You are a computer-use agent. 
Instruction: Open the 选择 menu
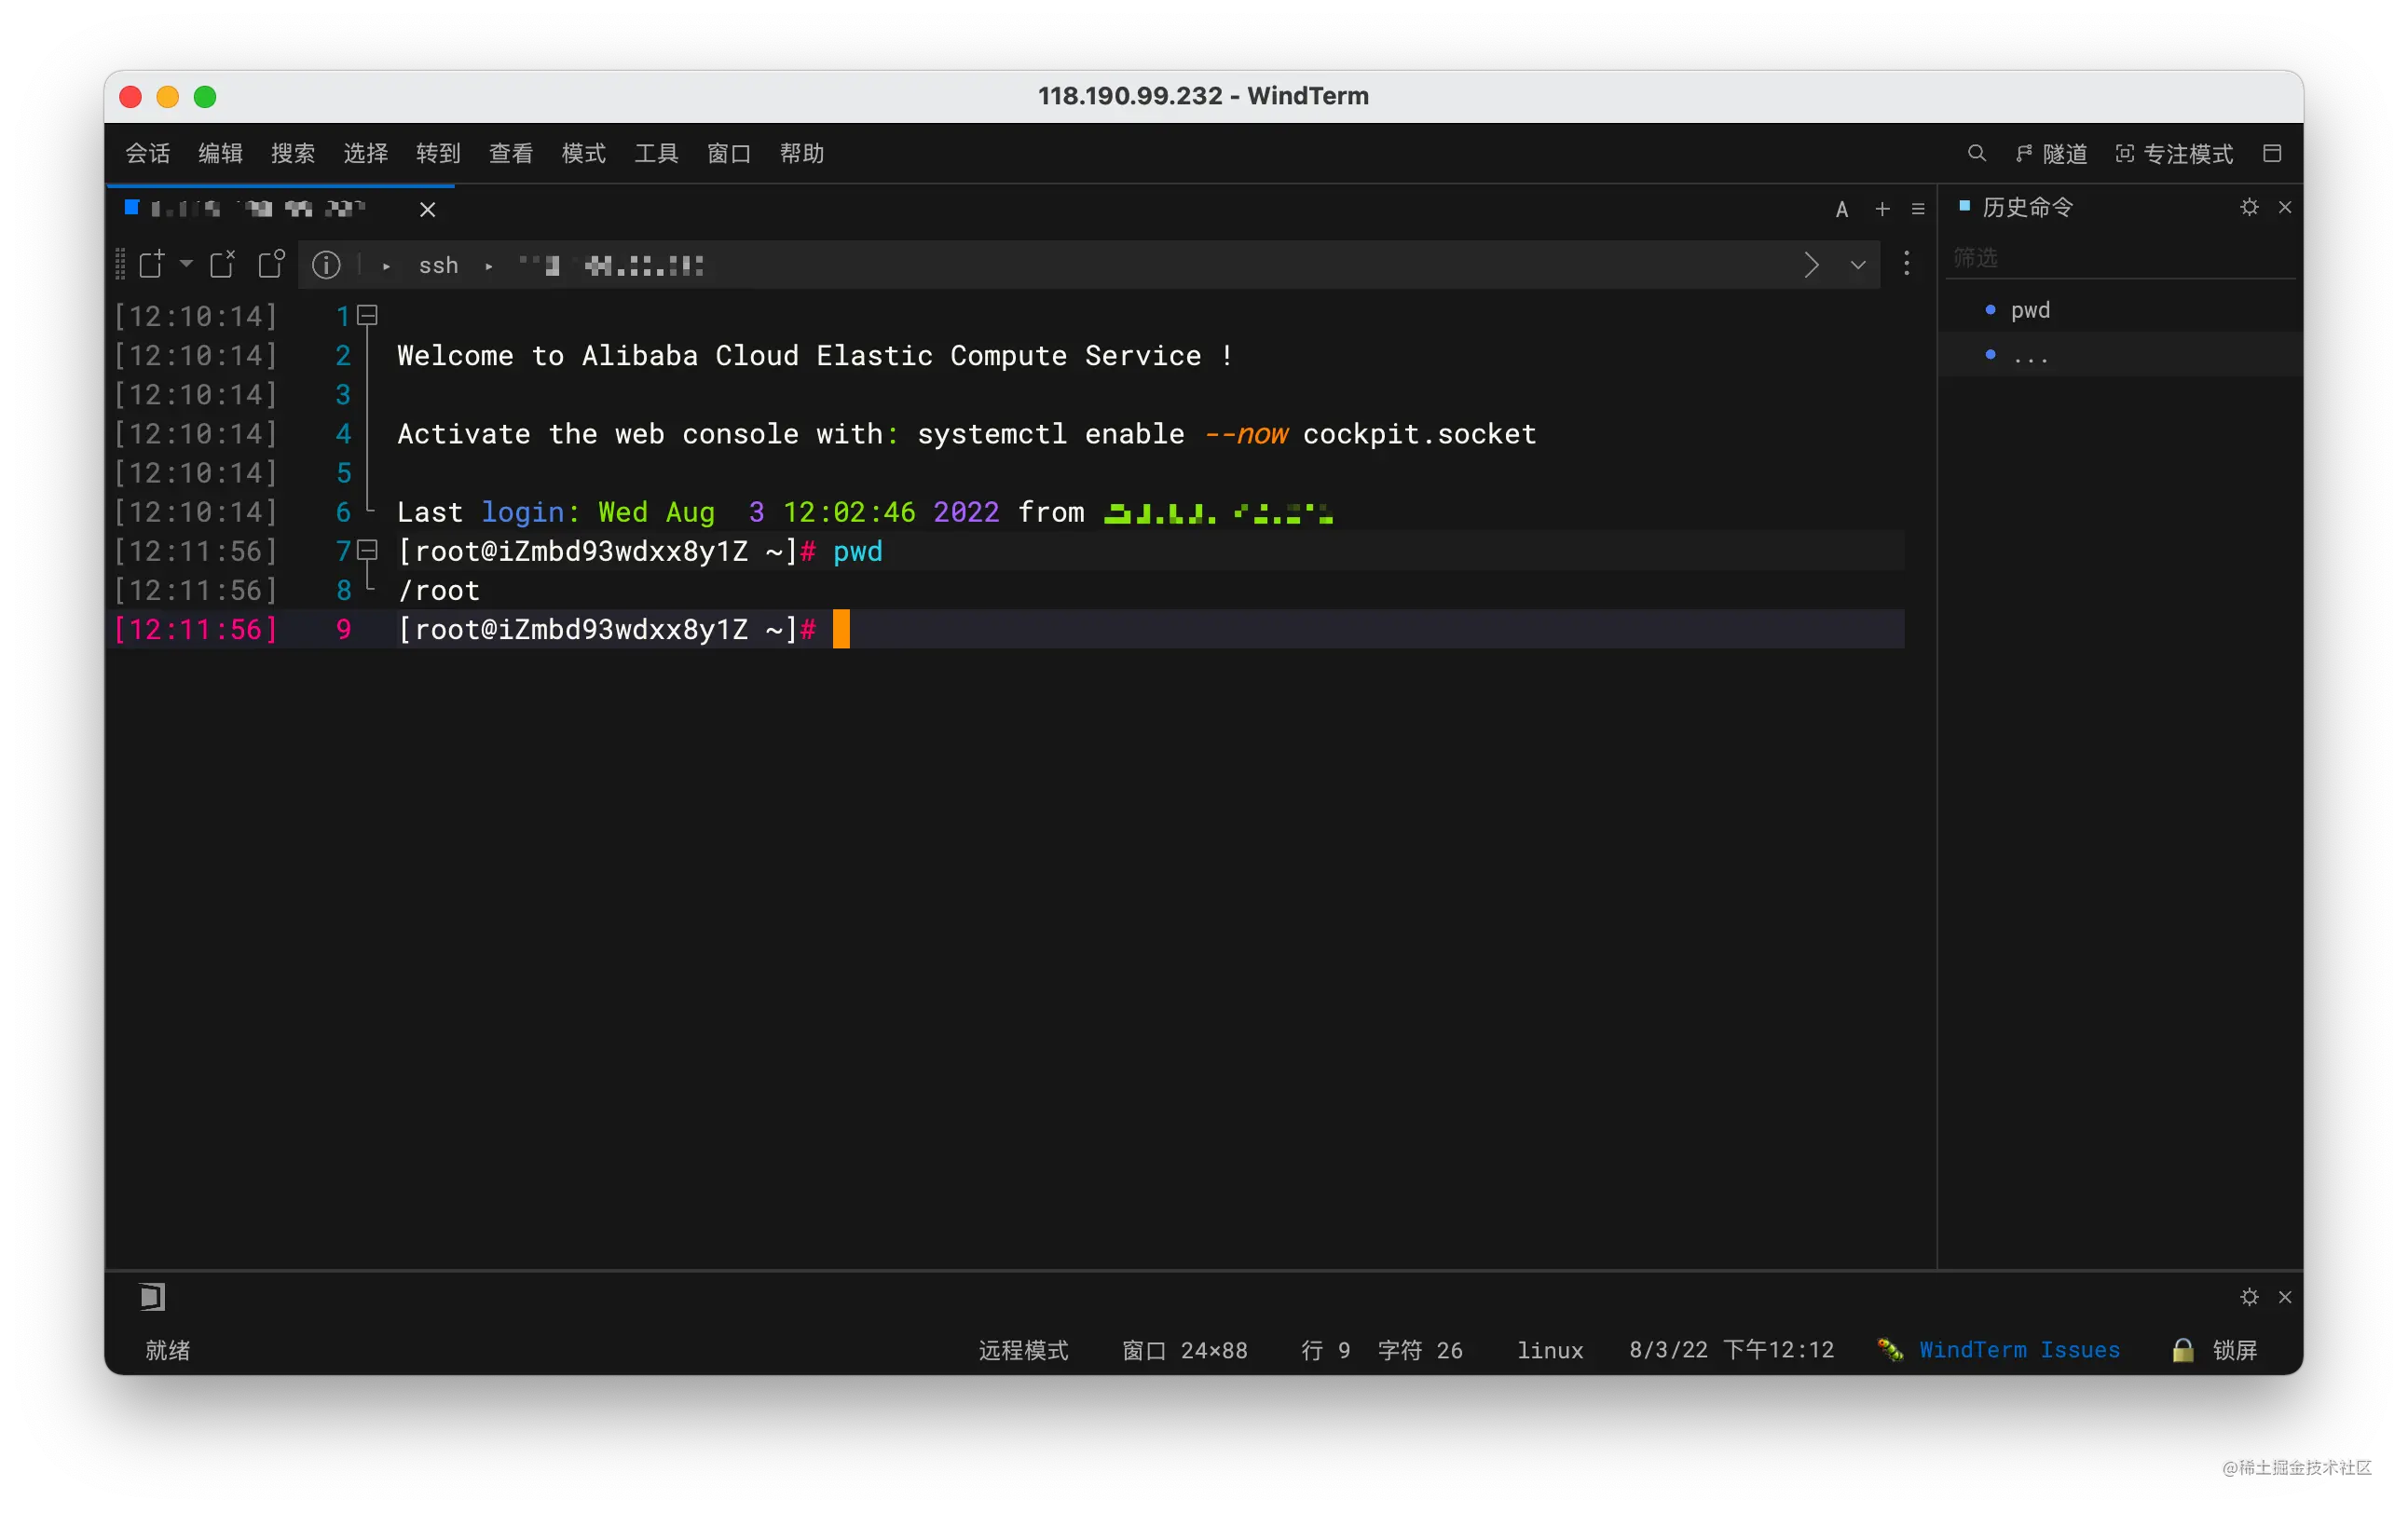tap(365, 153)
